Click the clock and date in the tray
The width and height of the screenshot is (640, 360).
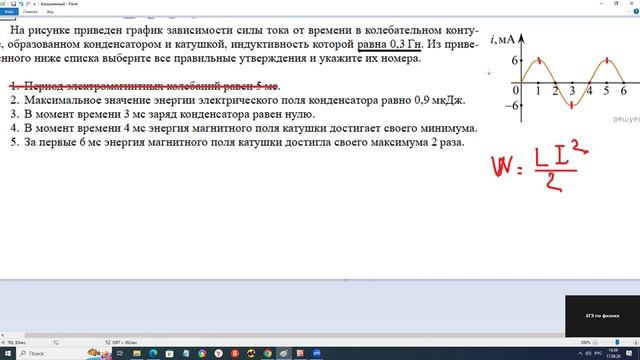tap(613, 353)
